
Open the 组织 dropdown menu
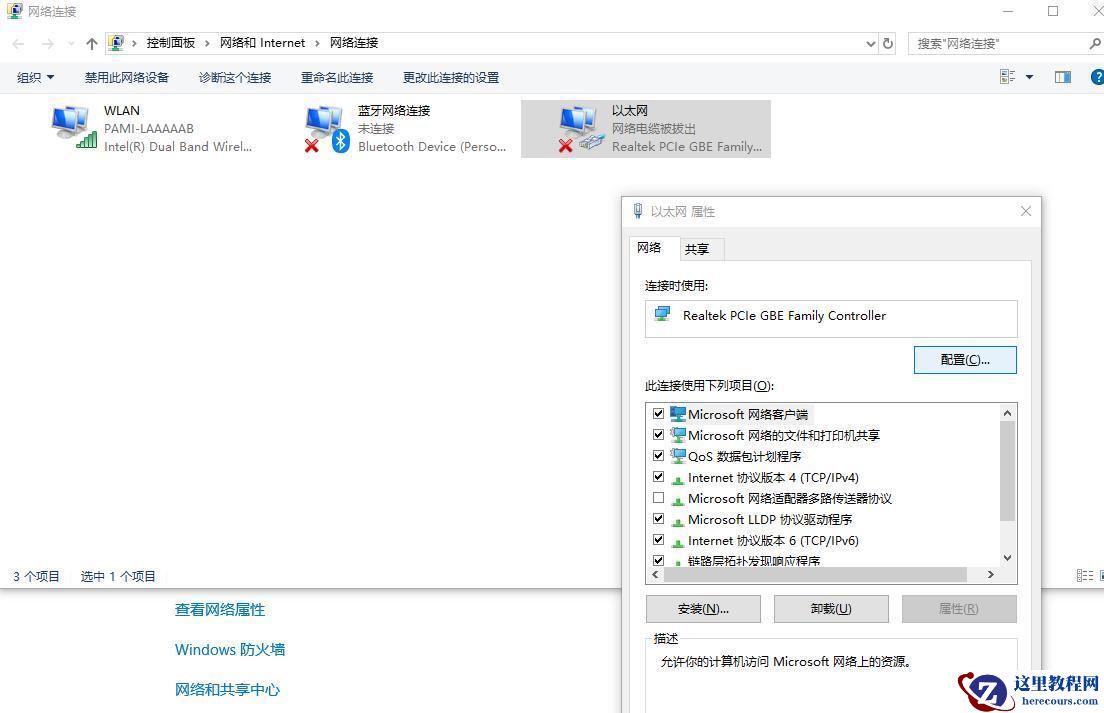point(33,77)
